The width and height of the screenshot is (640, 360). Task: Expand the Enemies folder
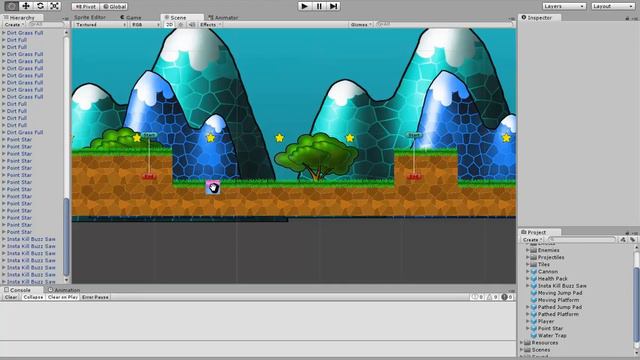pos(527,250)
